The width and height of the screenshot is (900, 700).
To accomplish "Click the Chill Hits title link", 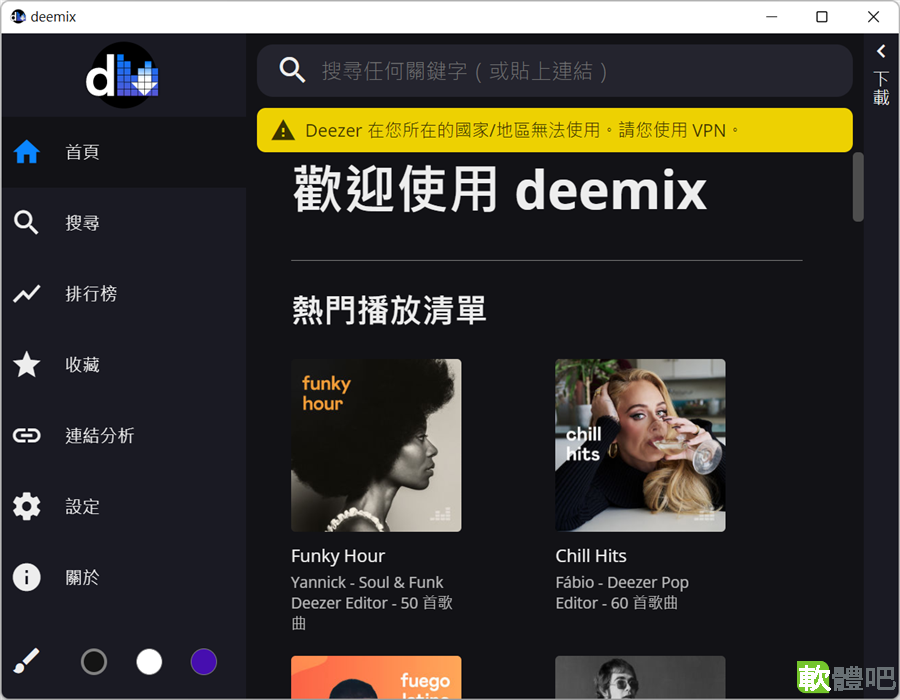I will point(591,556).
